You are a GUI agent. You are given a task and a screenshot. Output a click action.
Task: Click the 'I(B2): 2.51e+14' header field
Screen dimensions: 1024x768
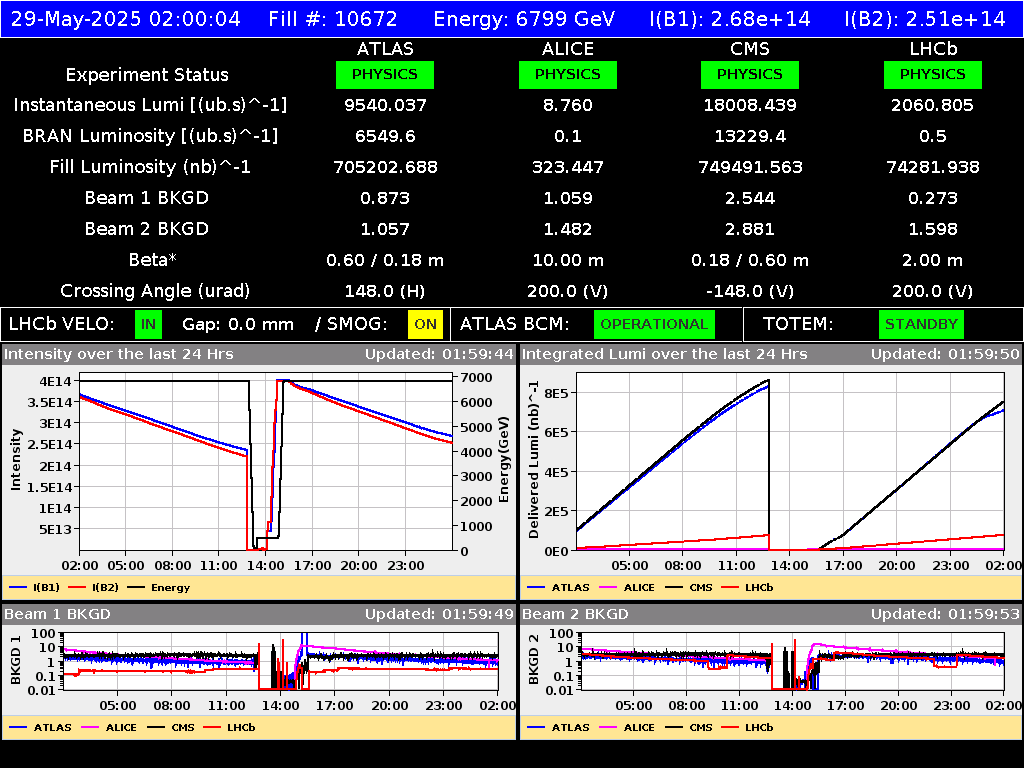pyautogui.click(x=925, y=19)
